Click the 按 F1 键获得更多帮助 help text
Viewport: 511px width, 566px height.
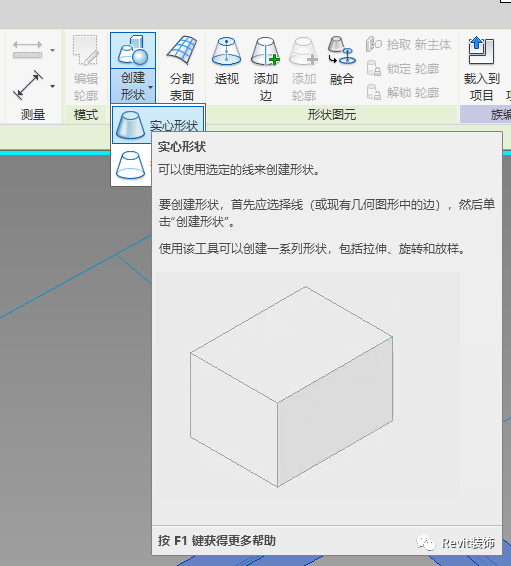[x=217, y=541]
